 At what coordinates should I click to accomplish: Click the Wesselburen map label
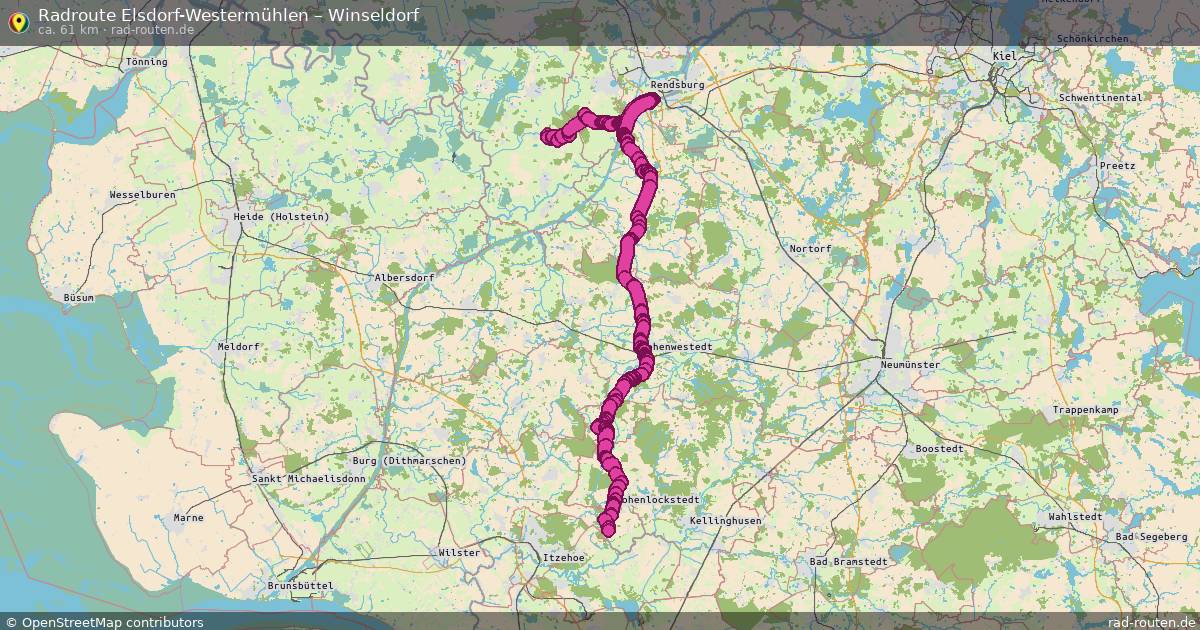(142, 194)
